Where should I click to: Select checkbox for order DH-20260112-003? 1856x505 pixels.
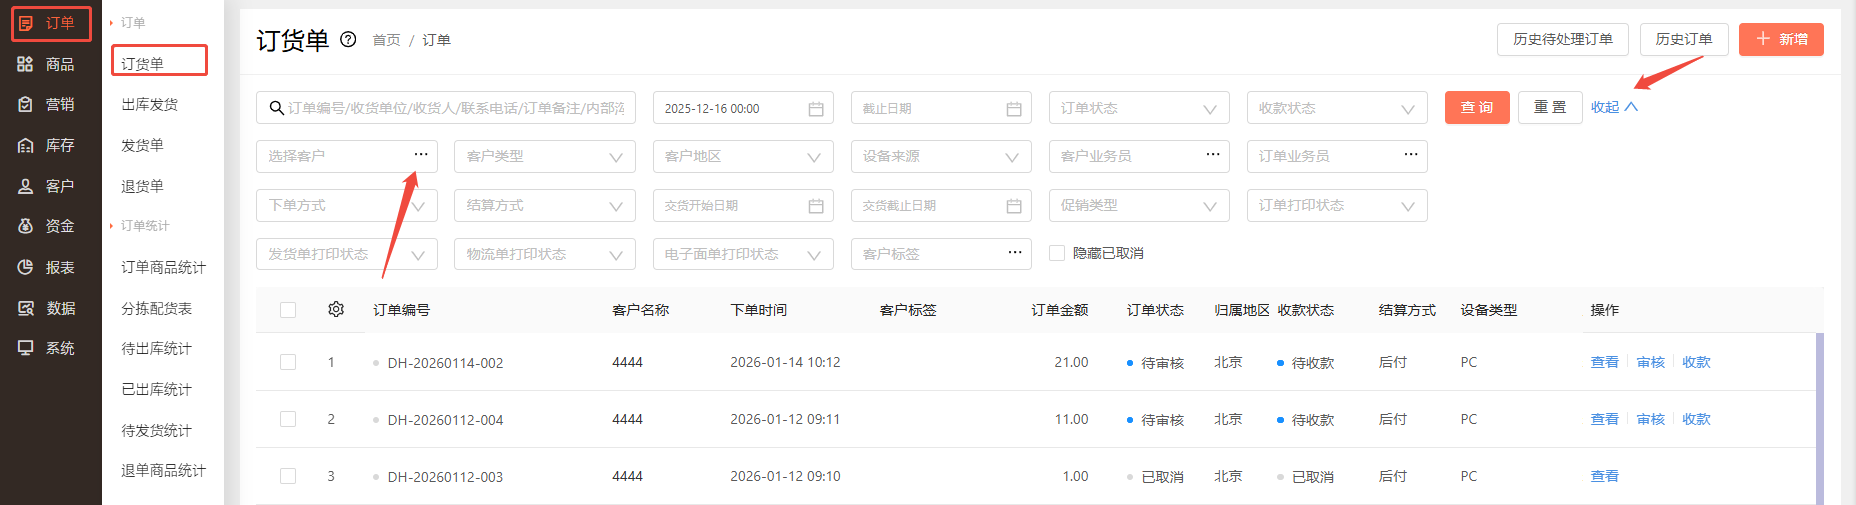[x=288, y=476]
